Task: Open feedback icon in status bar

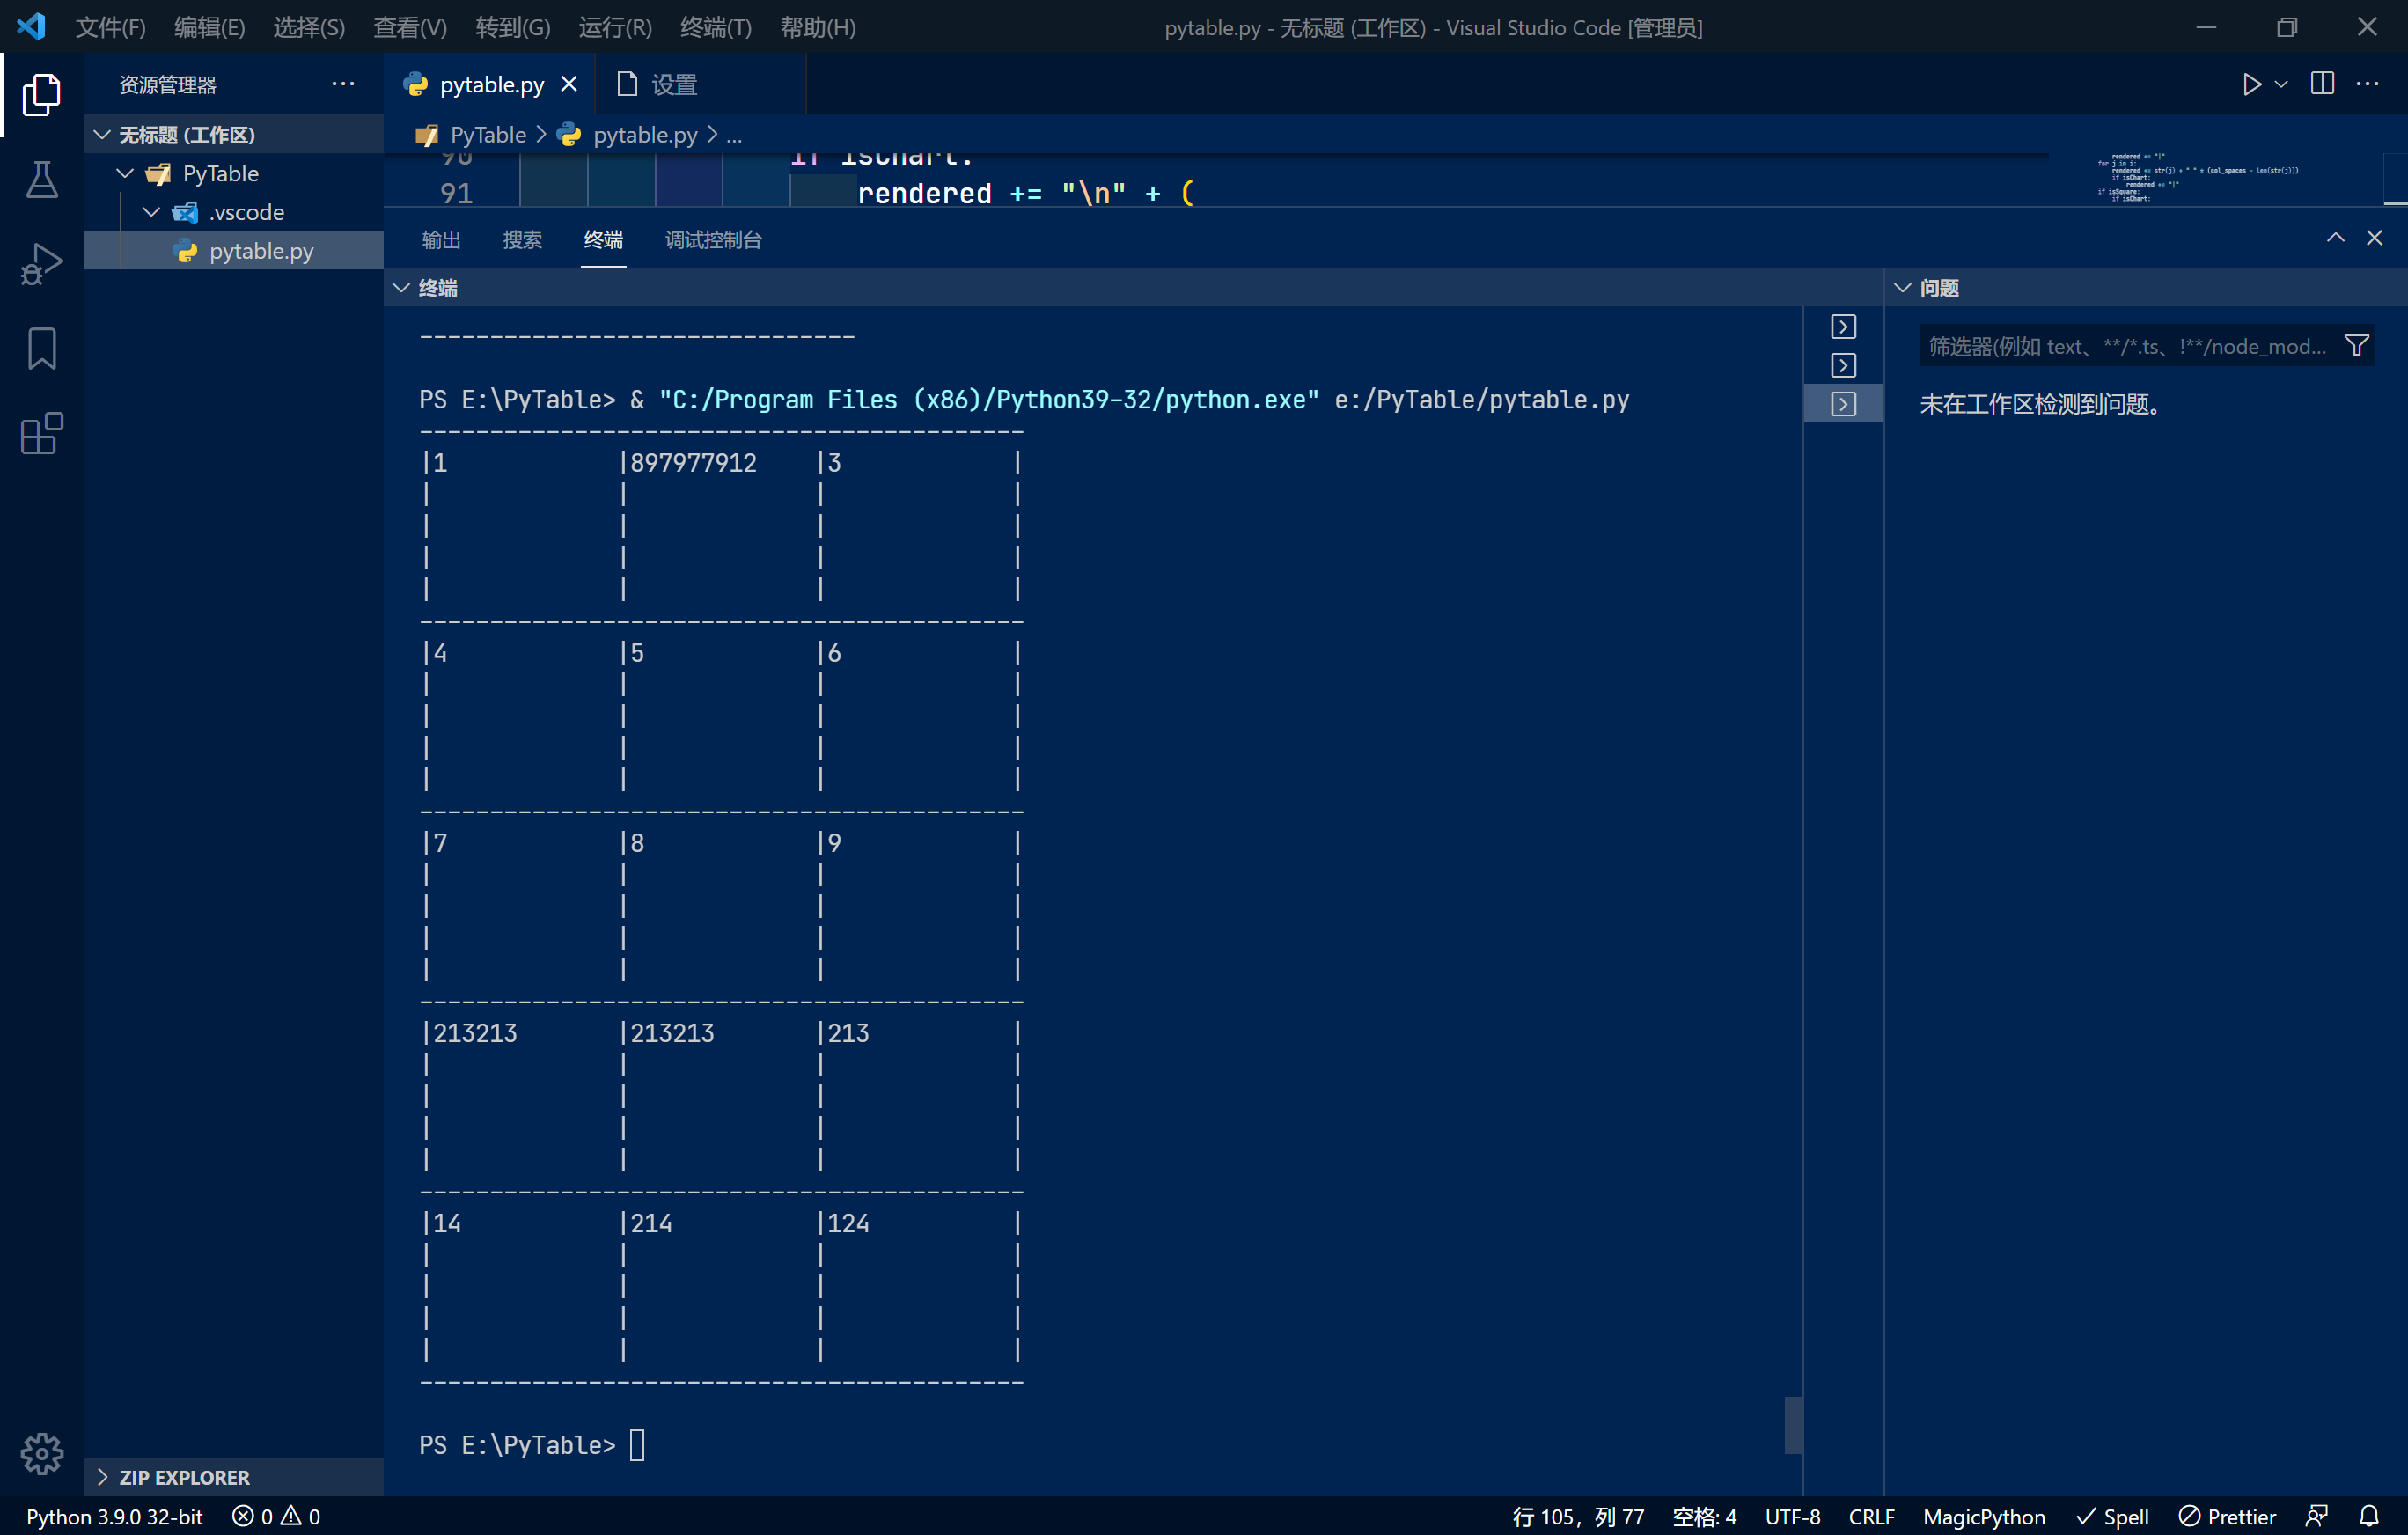Action: point(2316,1516)
